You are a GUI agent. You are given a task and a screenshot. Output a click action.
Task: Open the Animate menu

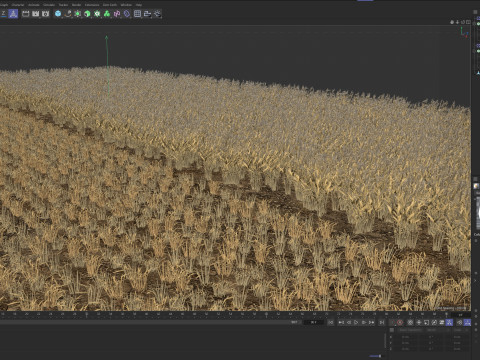pos(34,5)
